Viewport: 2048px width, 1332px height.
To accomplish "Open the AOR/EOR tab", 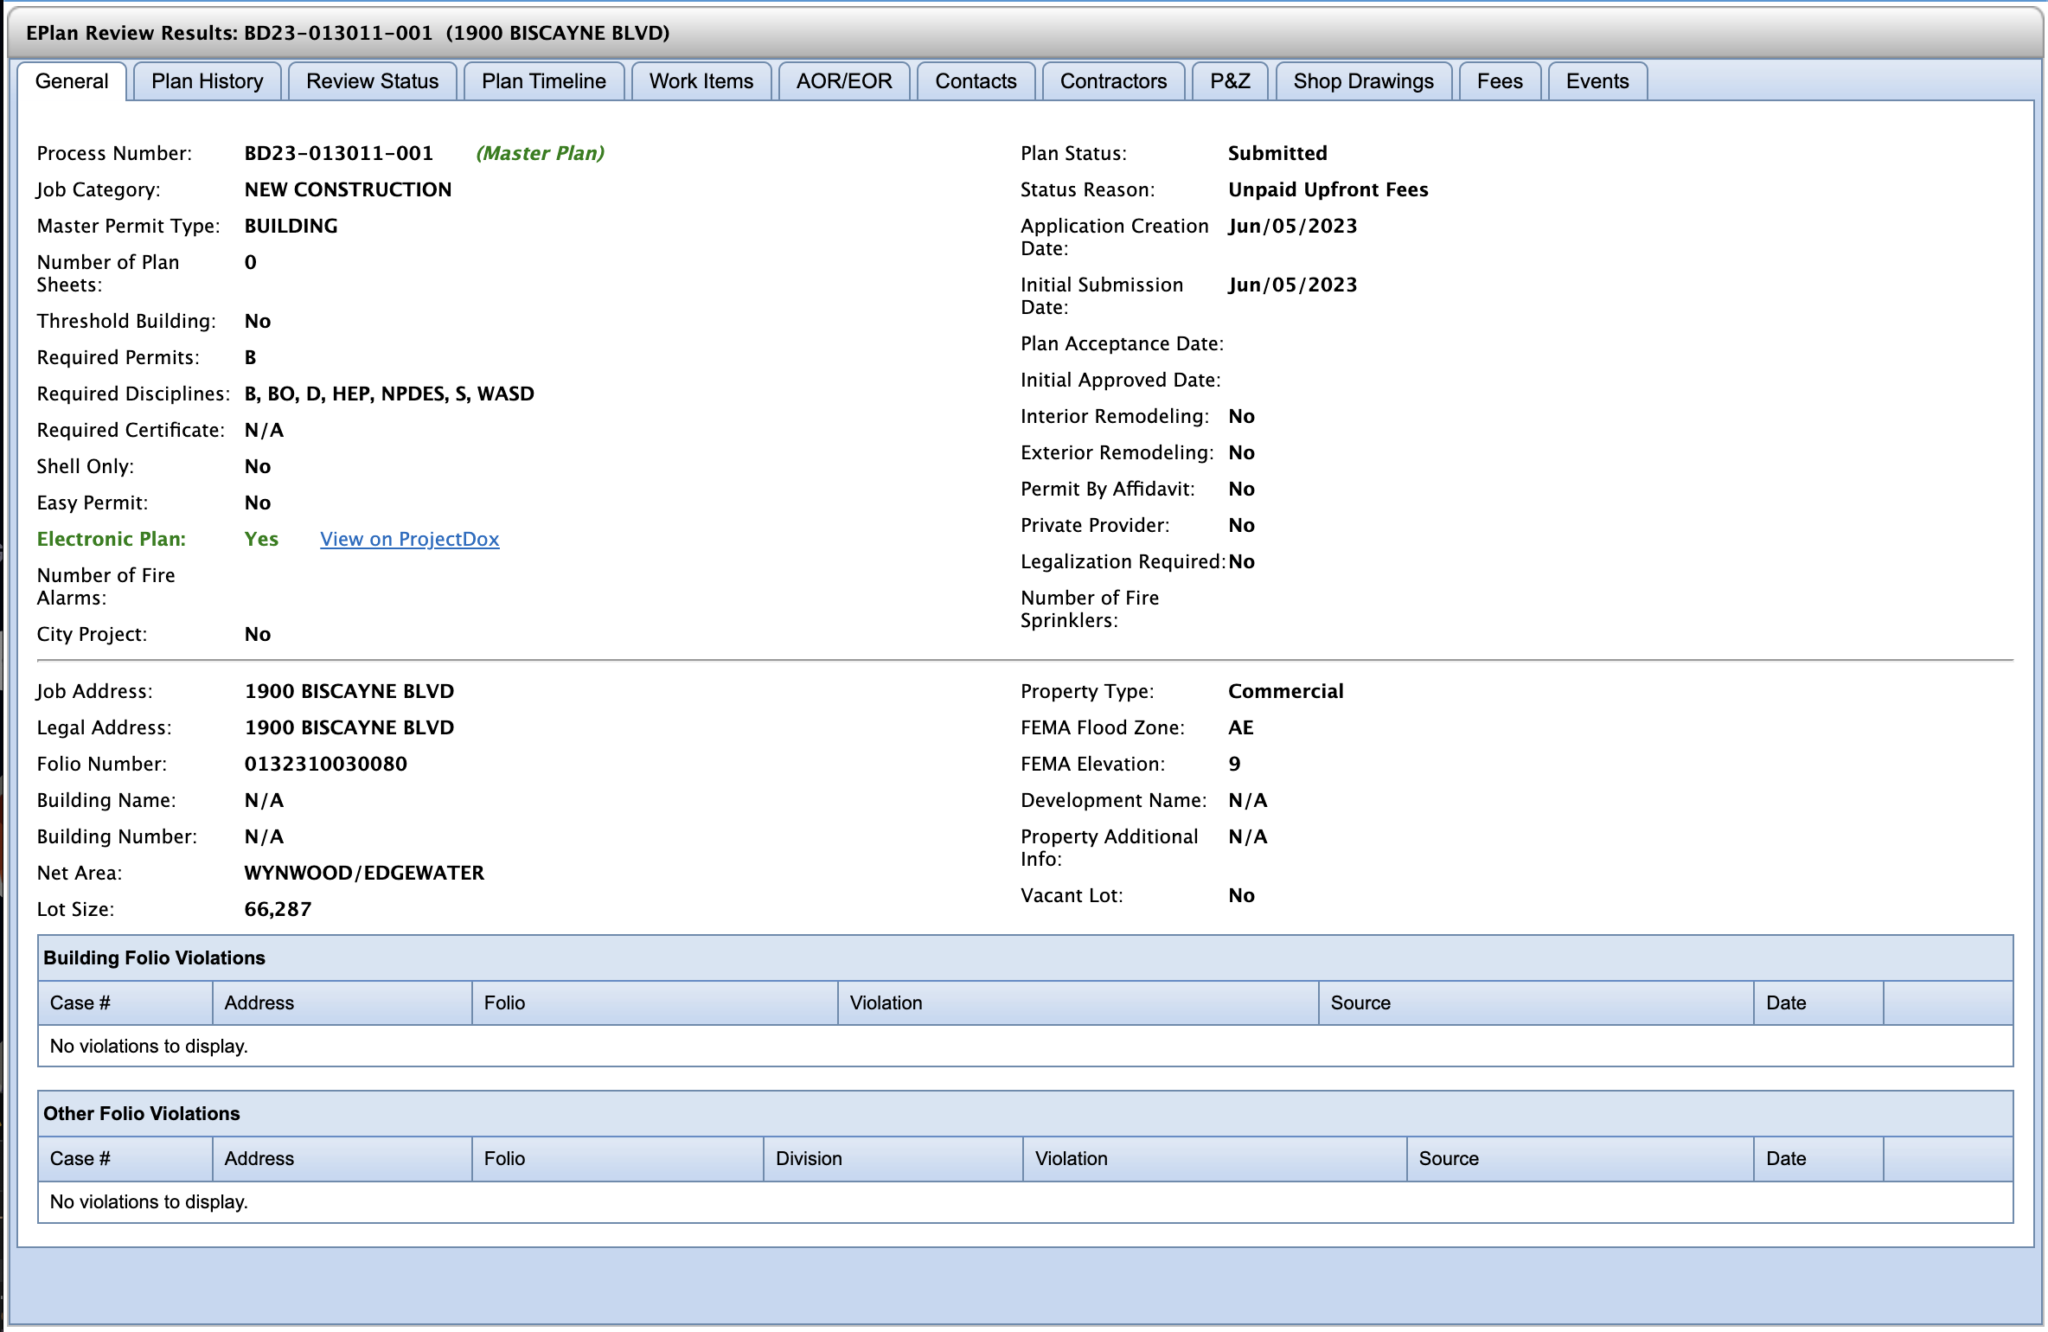I will coord(843,81).
